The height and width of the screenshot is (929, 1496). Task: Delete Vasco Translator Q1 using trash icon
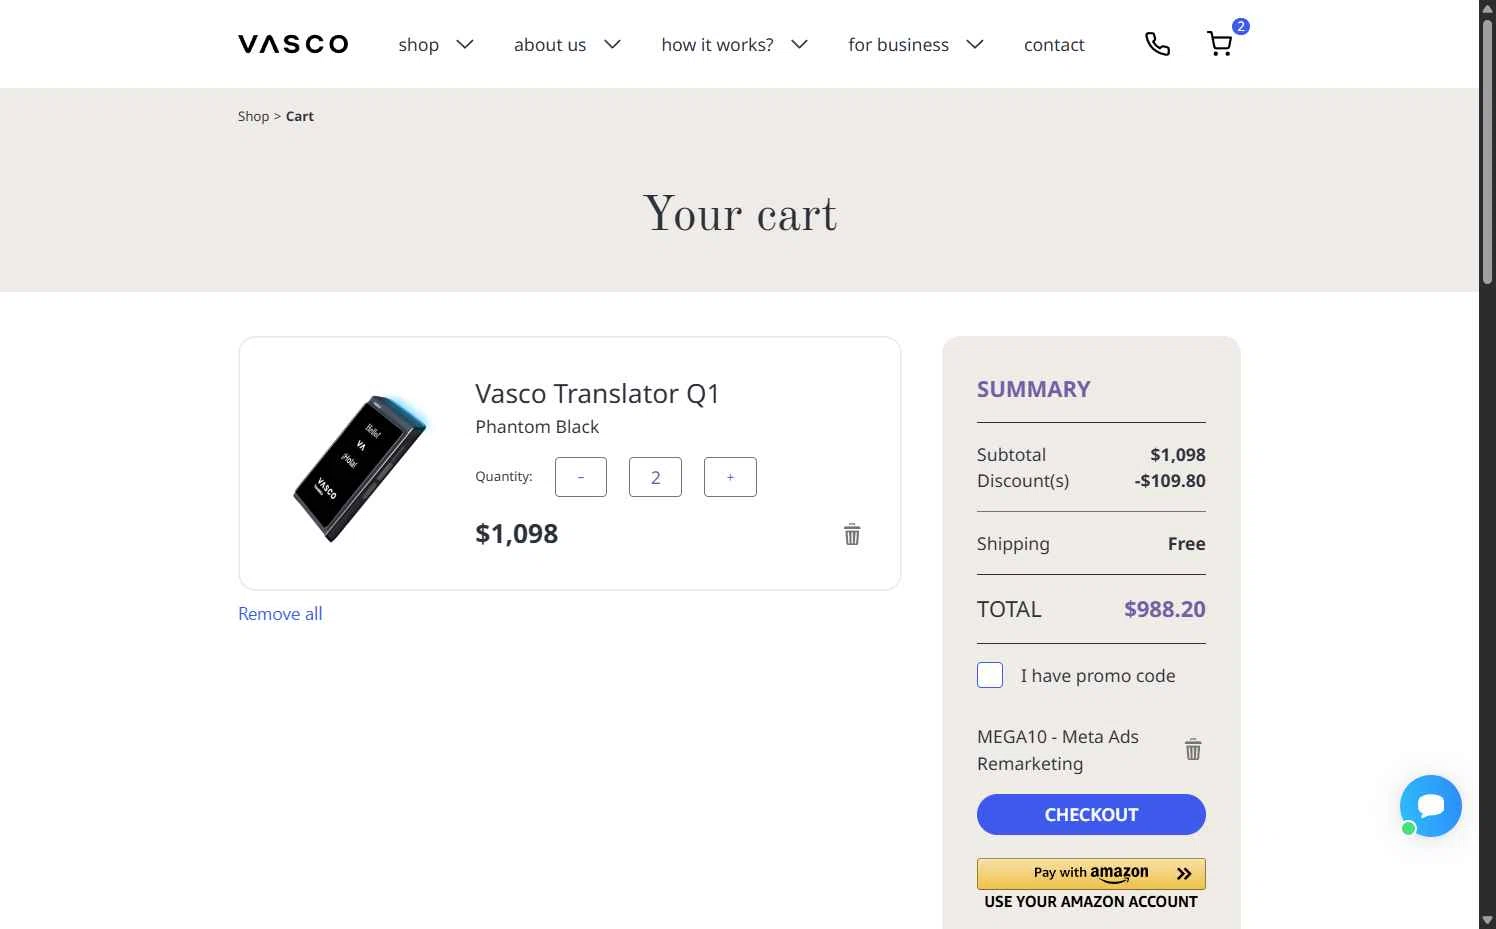tap(852, 534)
